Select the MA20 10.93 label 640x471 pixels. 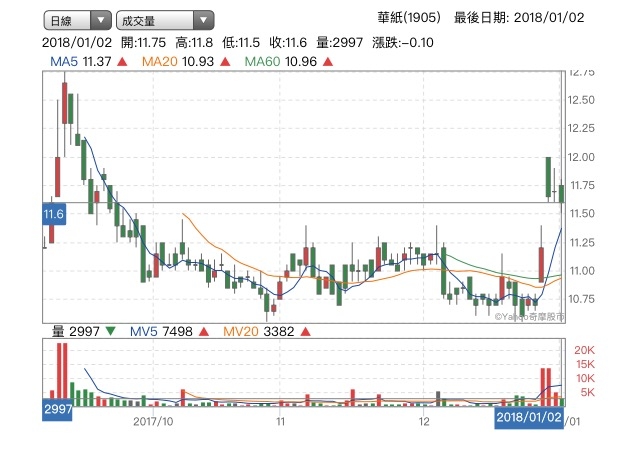click(x=178, y=62)
